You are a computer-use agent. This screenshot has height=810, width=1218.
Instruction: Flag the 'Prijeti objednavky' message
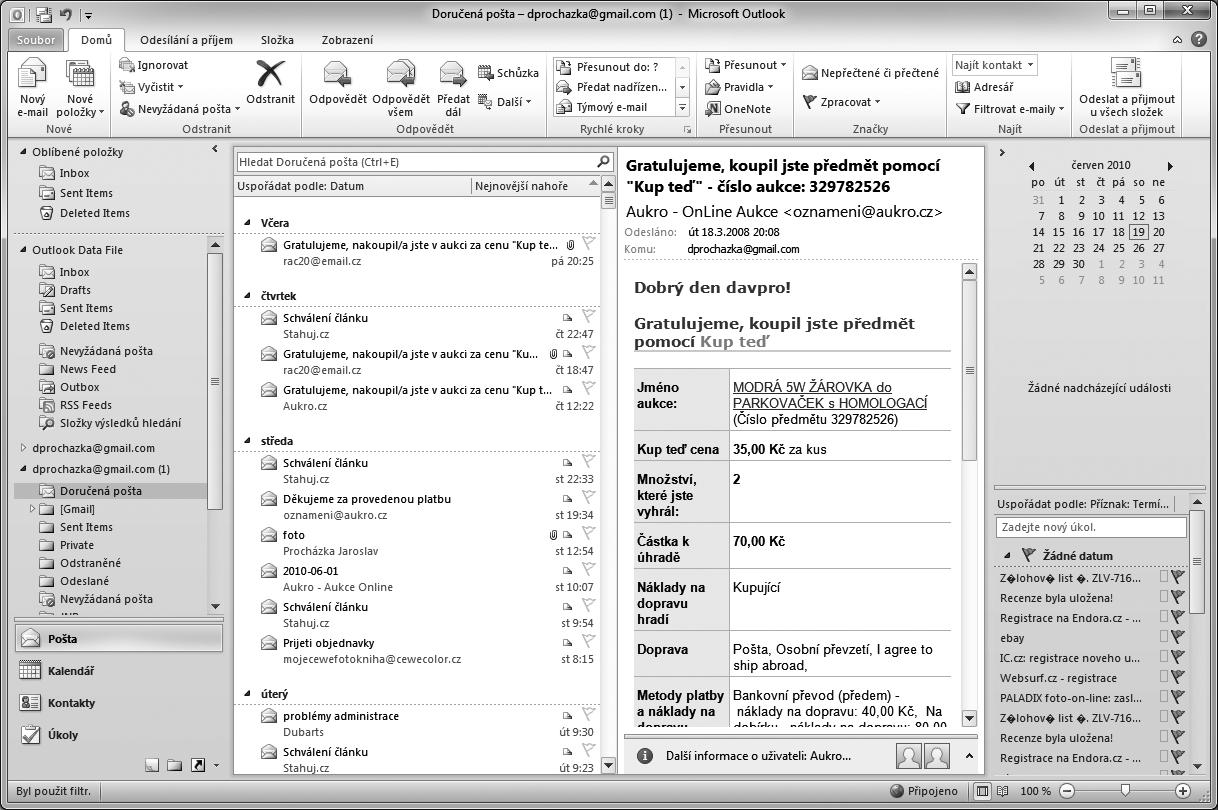(x=589, y=643)
